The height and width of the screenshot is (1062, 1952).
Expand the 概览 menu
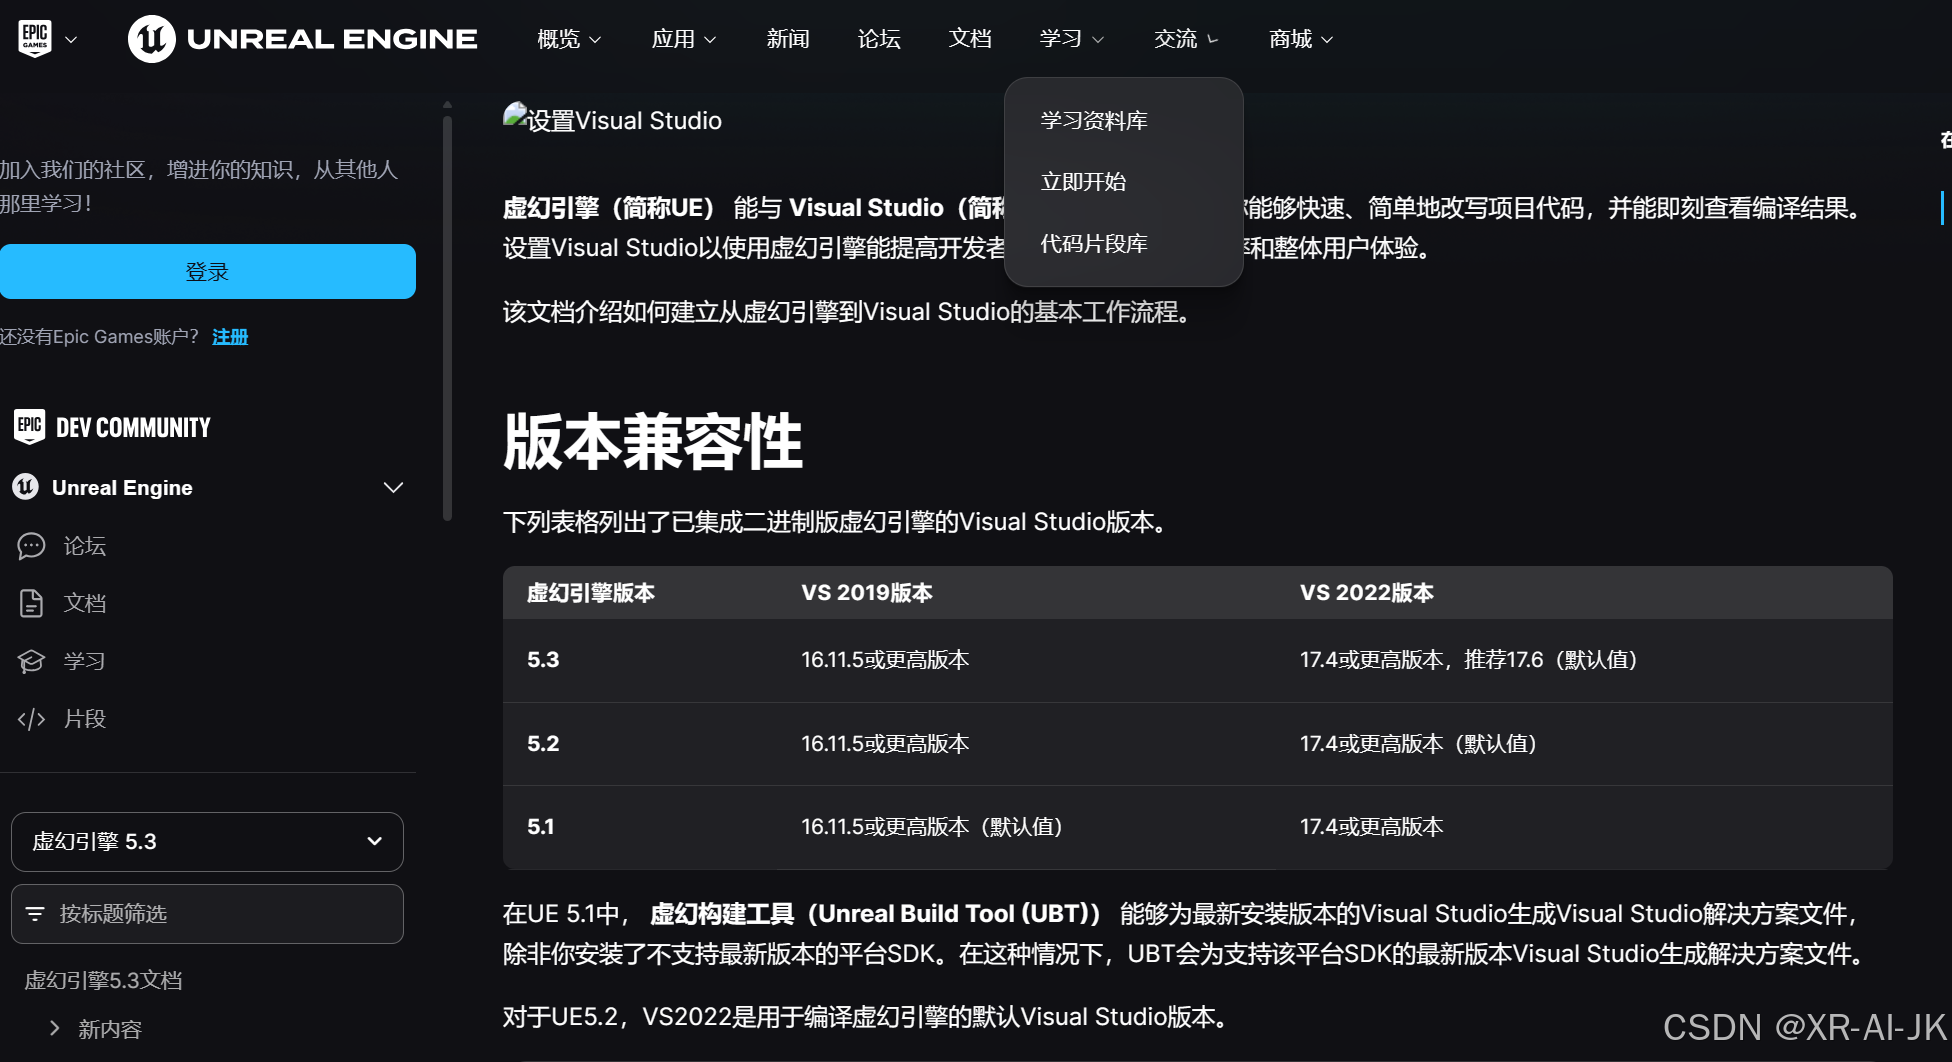click(569, 39)
